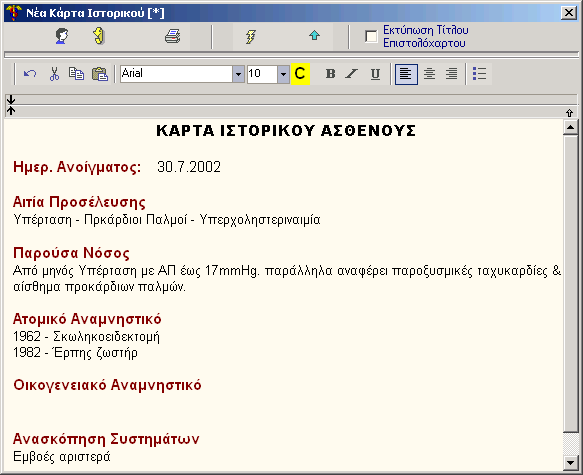The height and width of the screenshot is (475, 583).
Task: Click scrollbar up arrow button
Action: [570, 128]
